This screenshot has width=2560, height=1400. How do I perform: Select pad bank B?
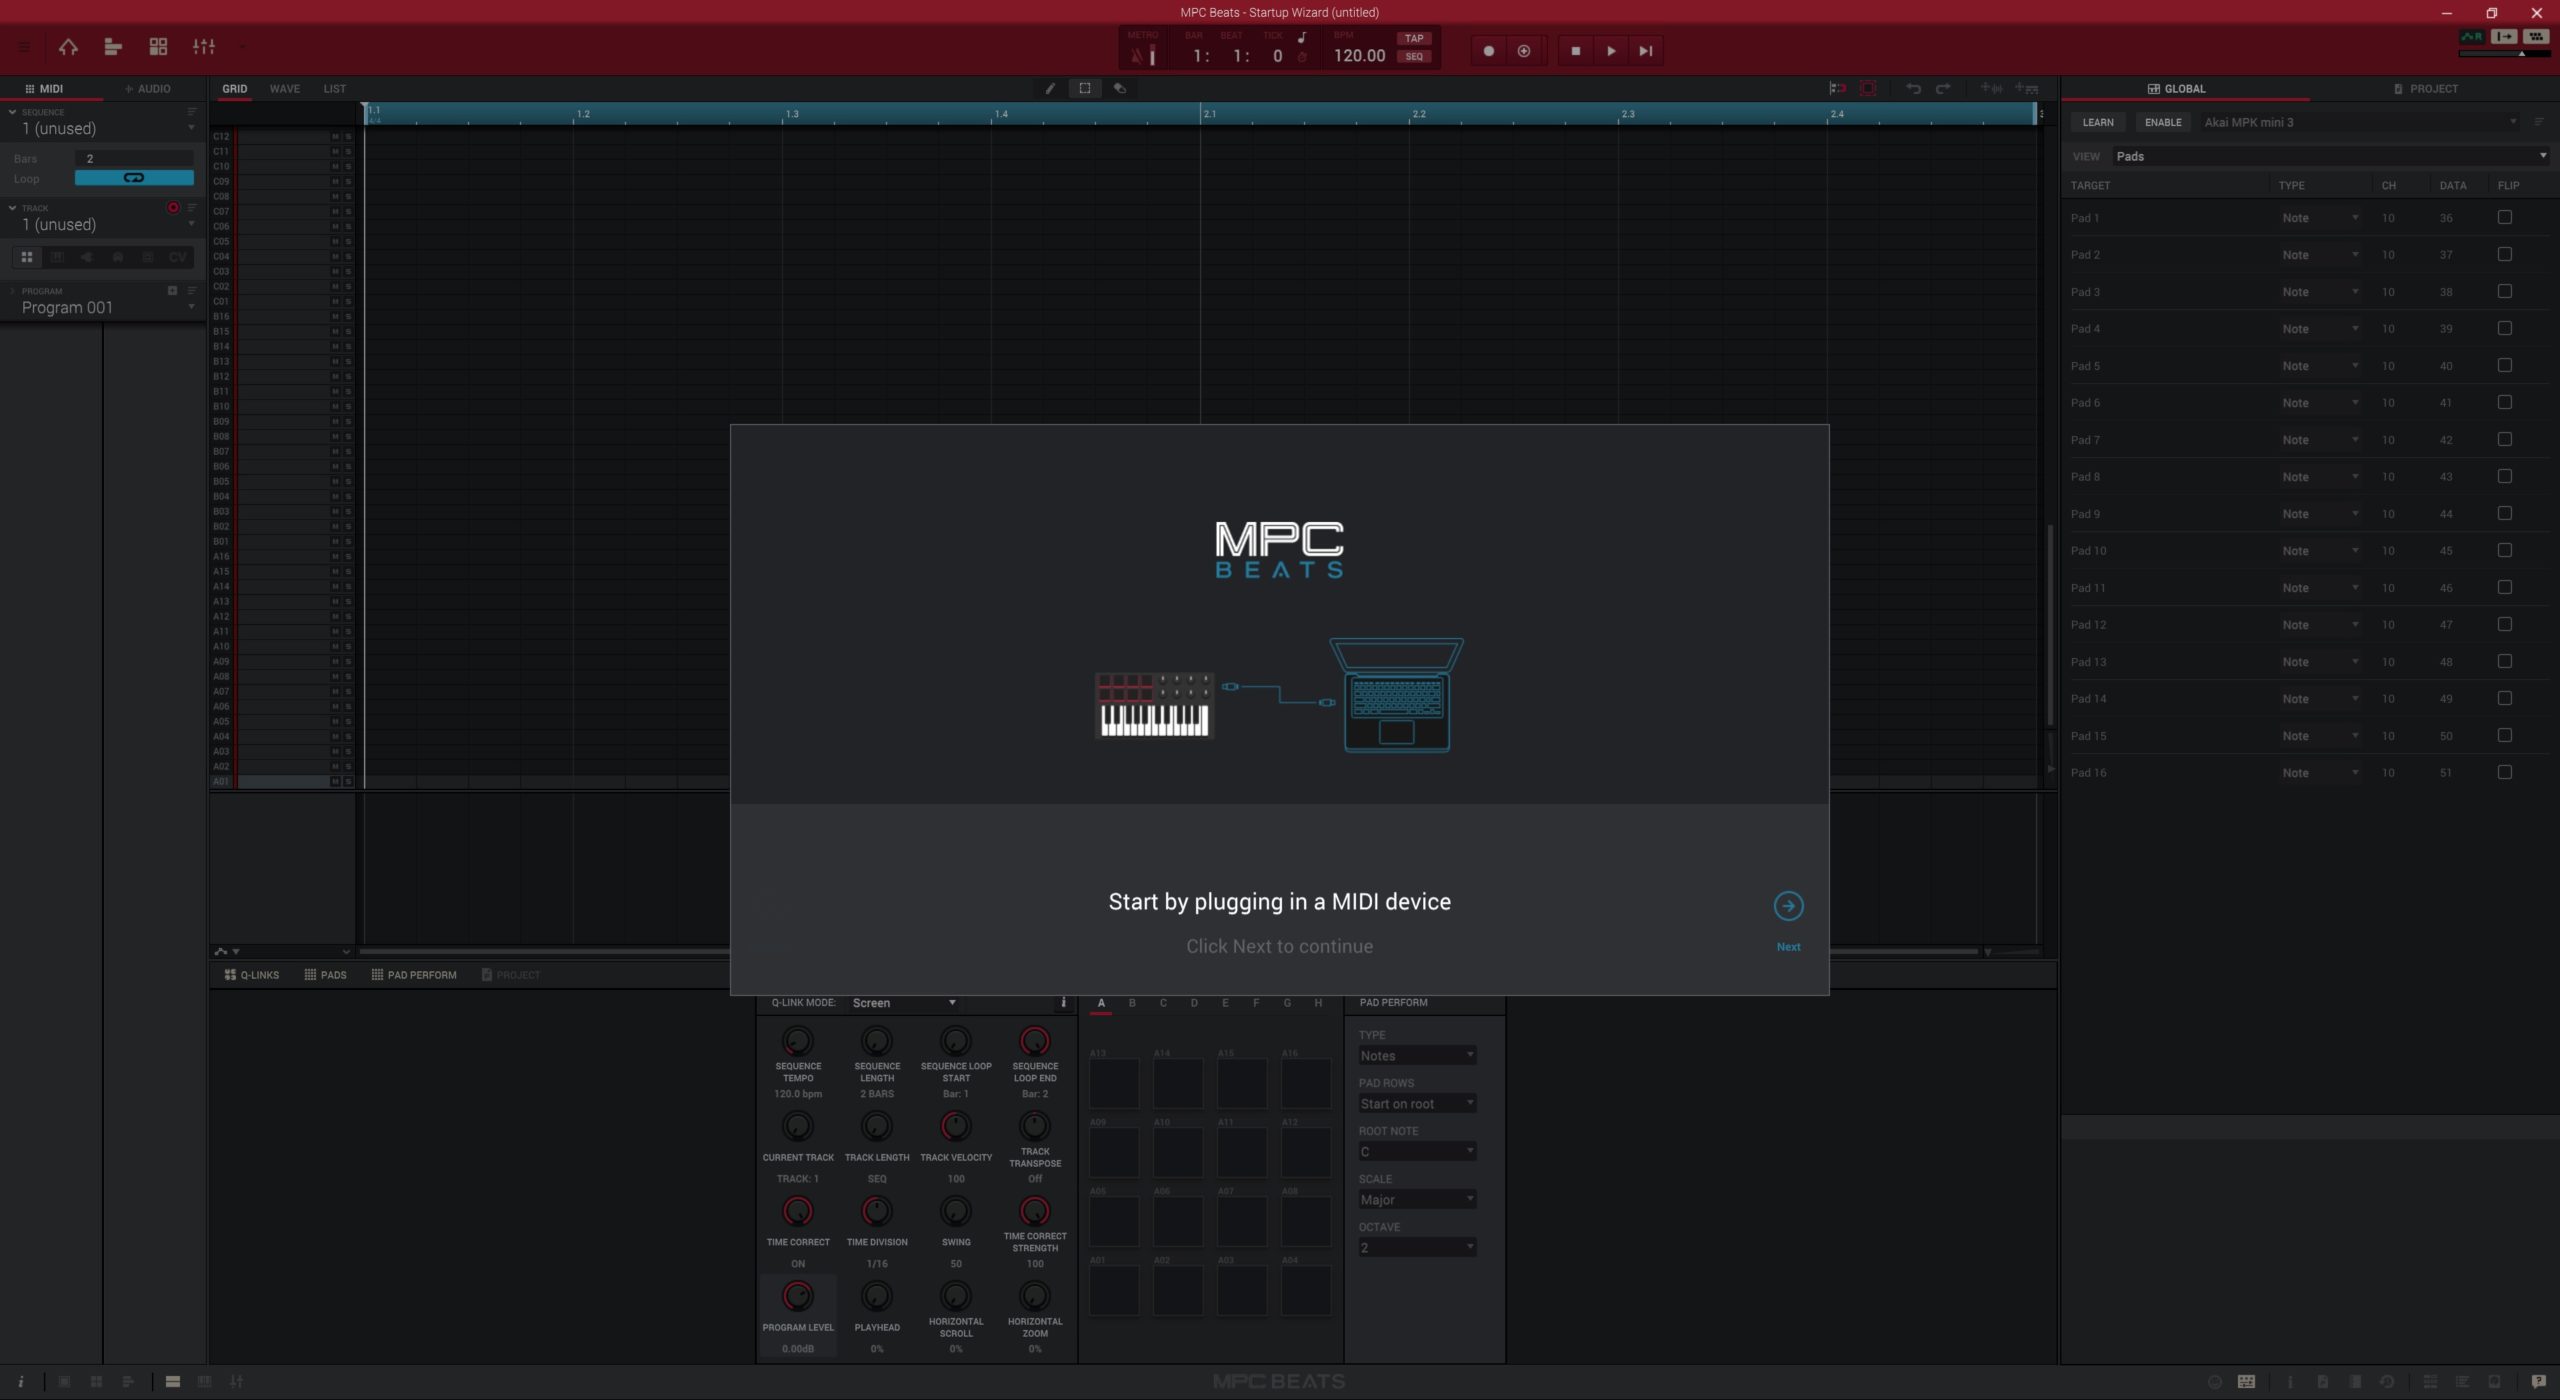click(1132, 1003)
